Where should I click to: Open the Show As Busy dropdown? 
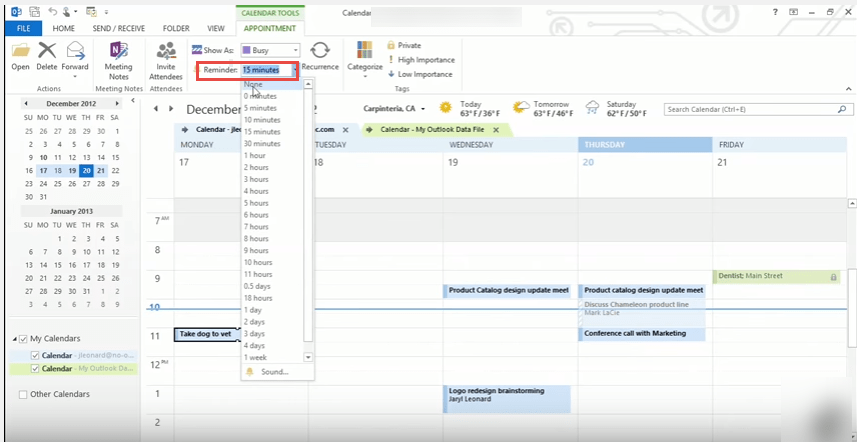pos(296,50)
